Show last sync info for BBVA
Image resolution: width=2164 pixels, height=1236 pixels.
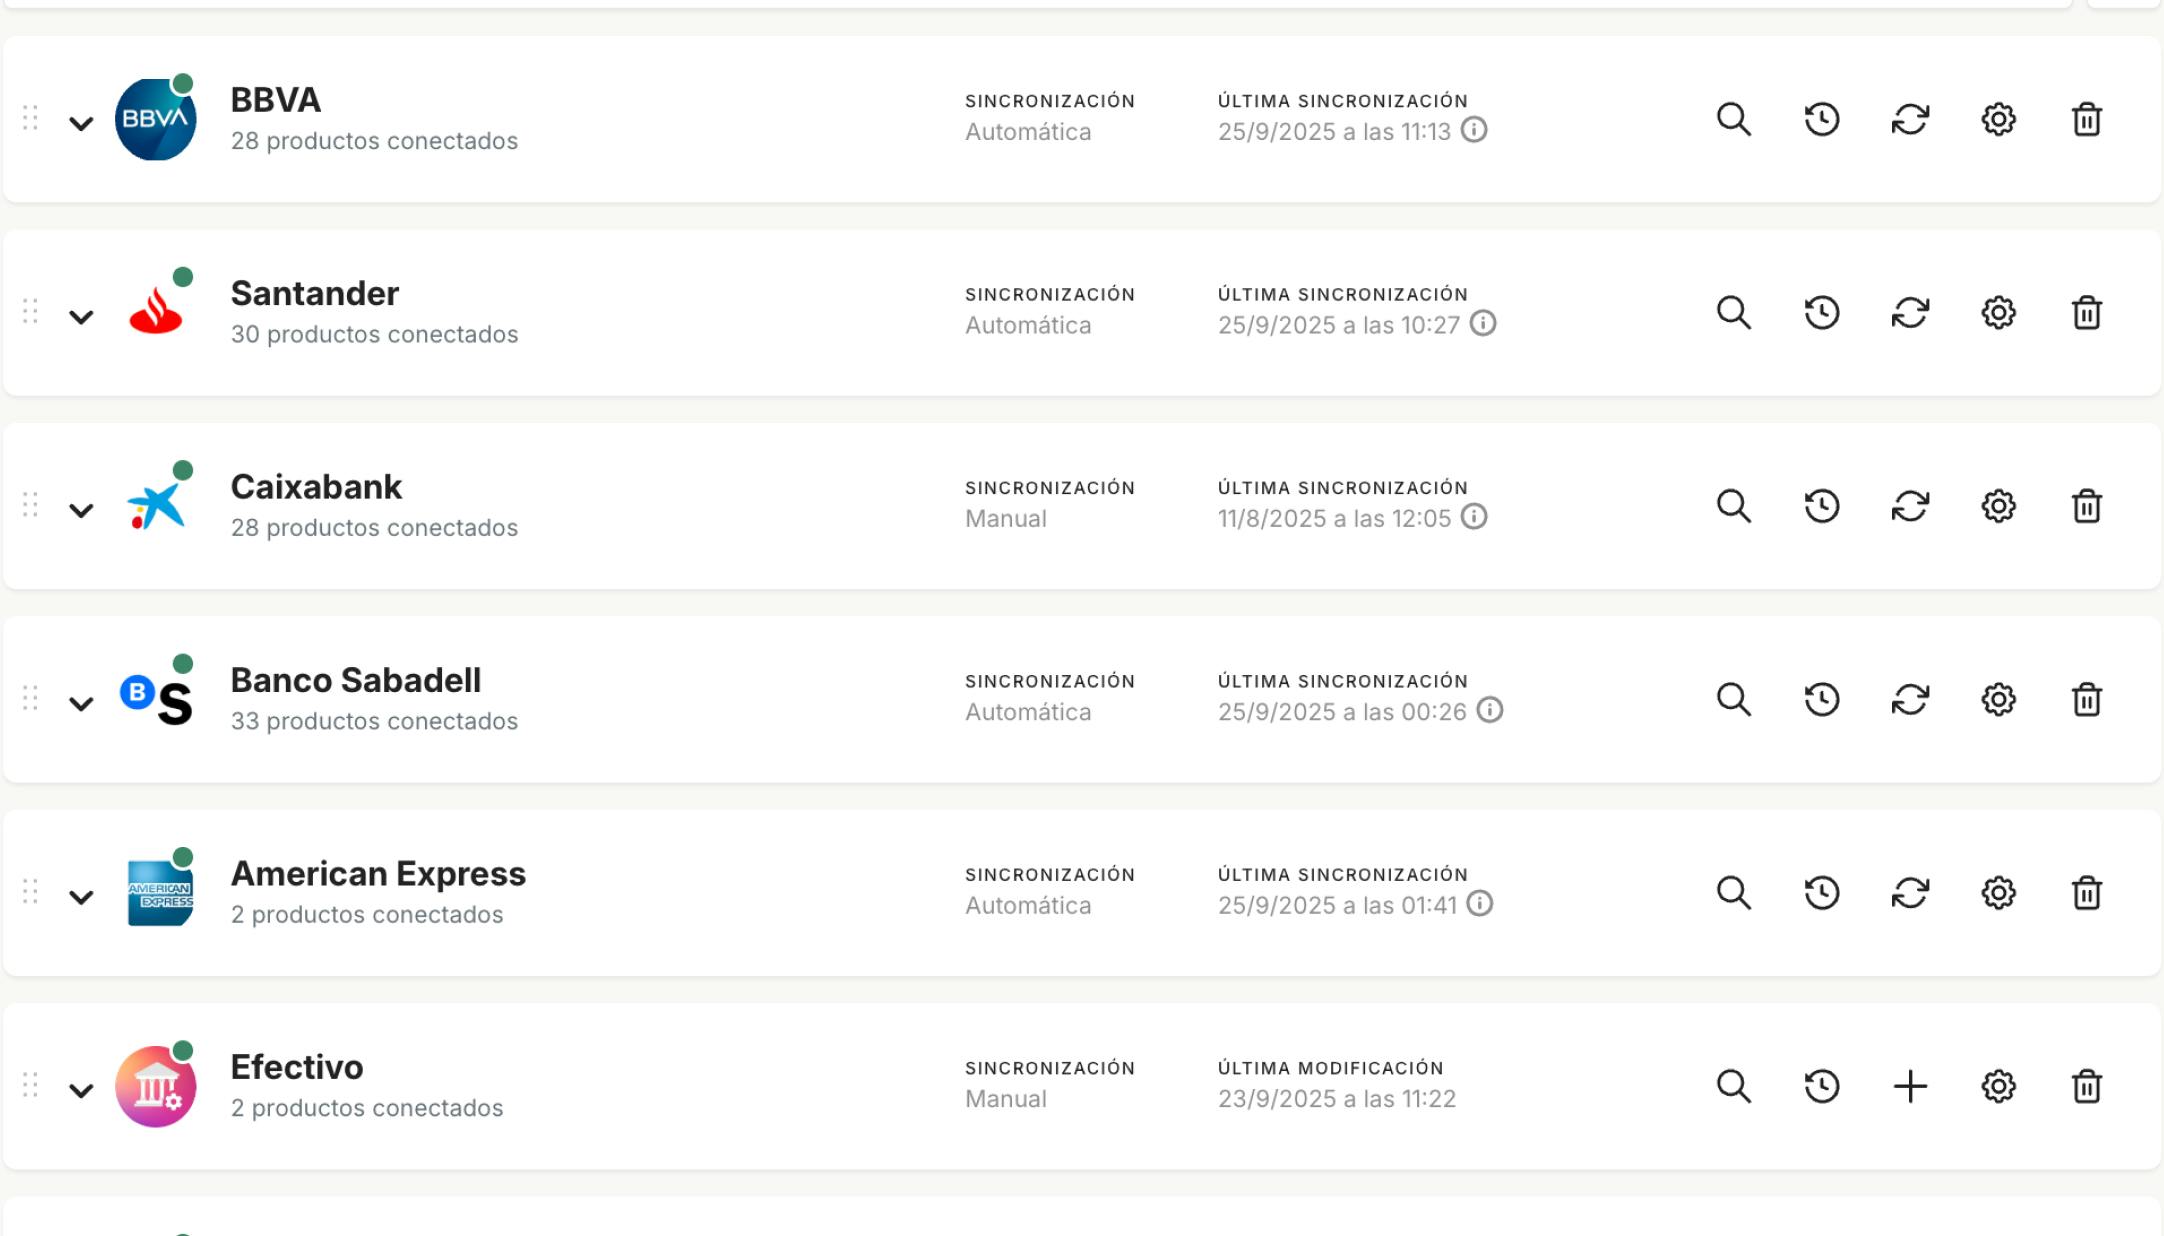click(x=1474, y=130)
